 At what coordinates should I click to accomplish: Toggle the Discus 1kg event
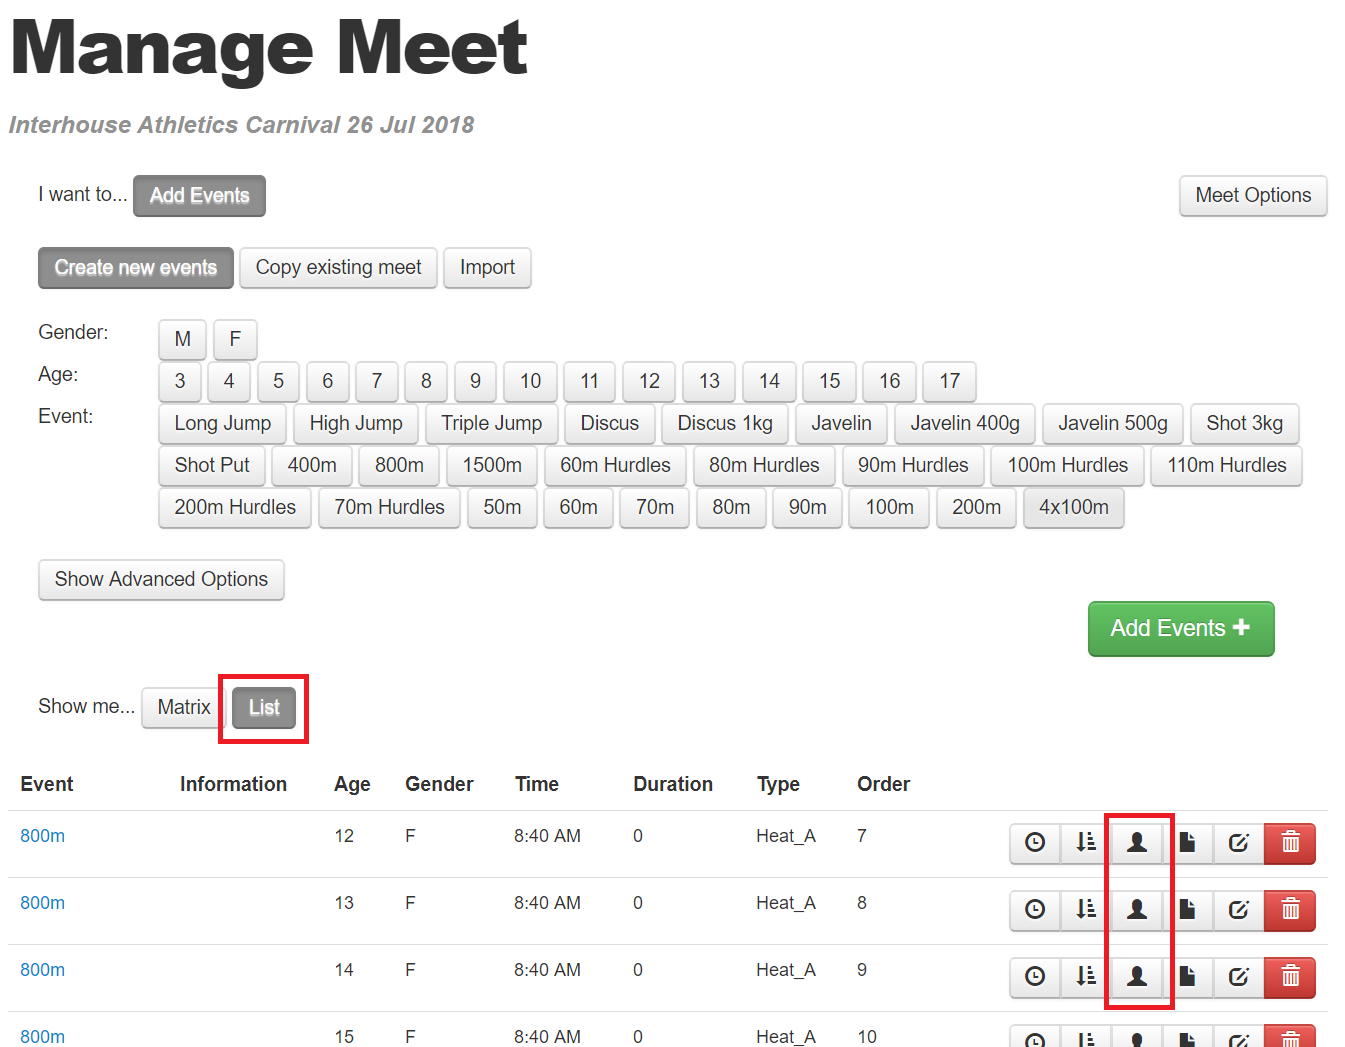[725, 423]
